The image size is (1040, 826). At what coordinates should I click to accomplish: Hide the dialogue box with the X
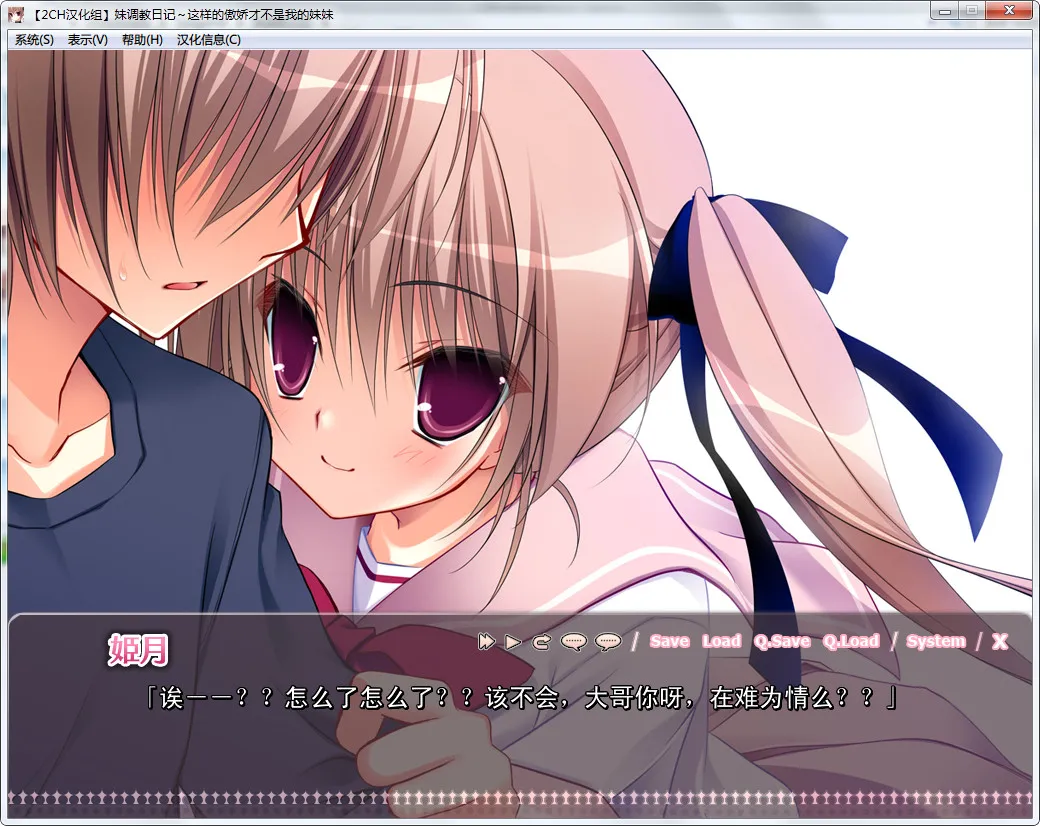pyautogui.click(x=999, y=642)
